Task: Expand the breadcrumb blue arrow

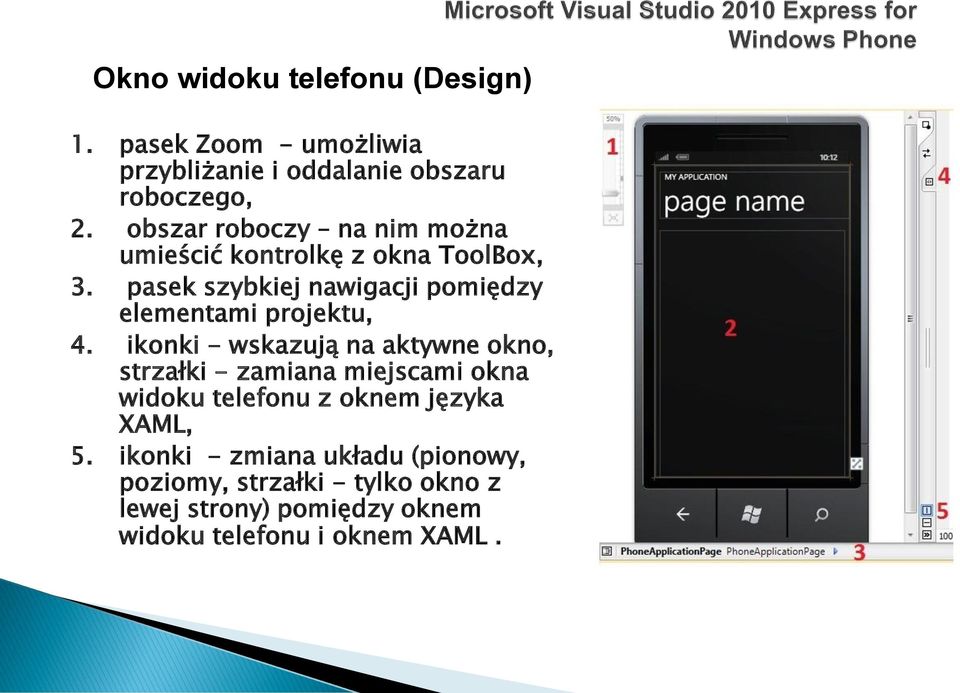Action: point(836,552)
